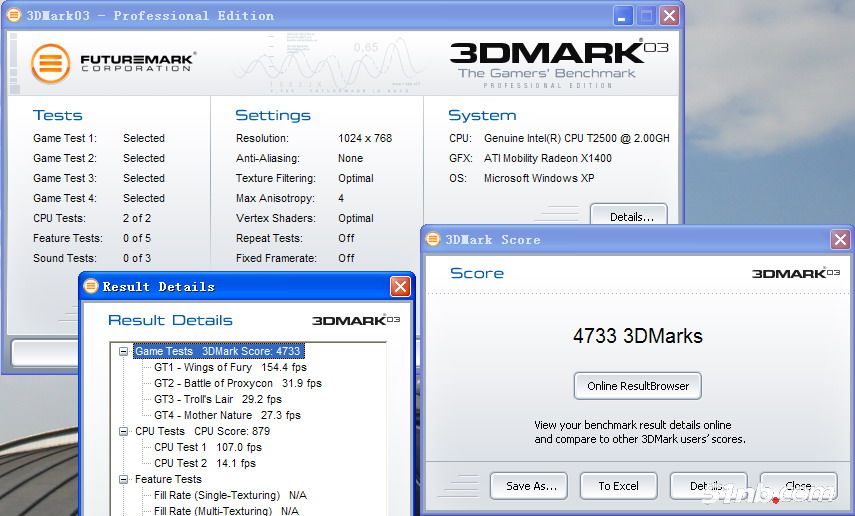Export results with To Excel button

coord(618,486)
